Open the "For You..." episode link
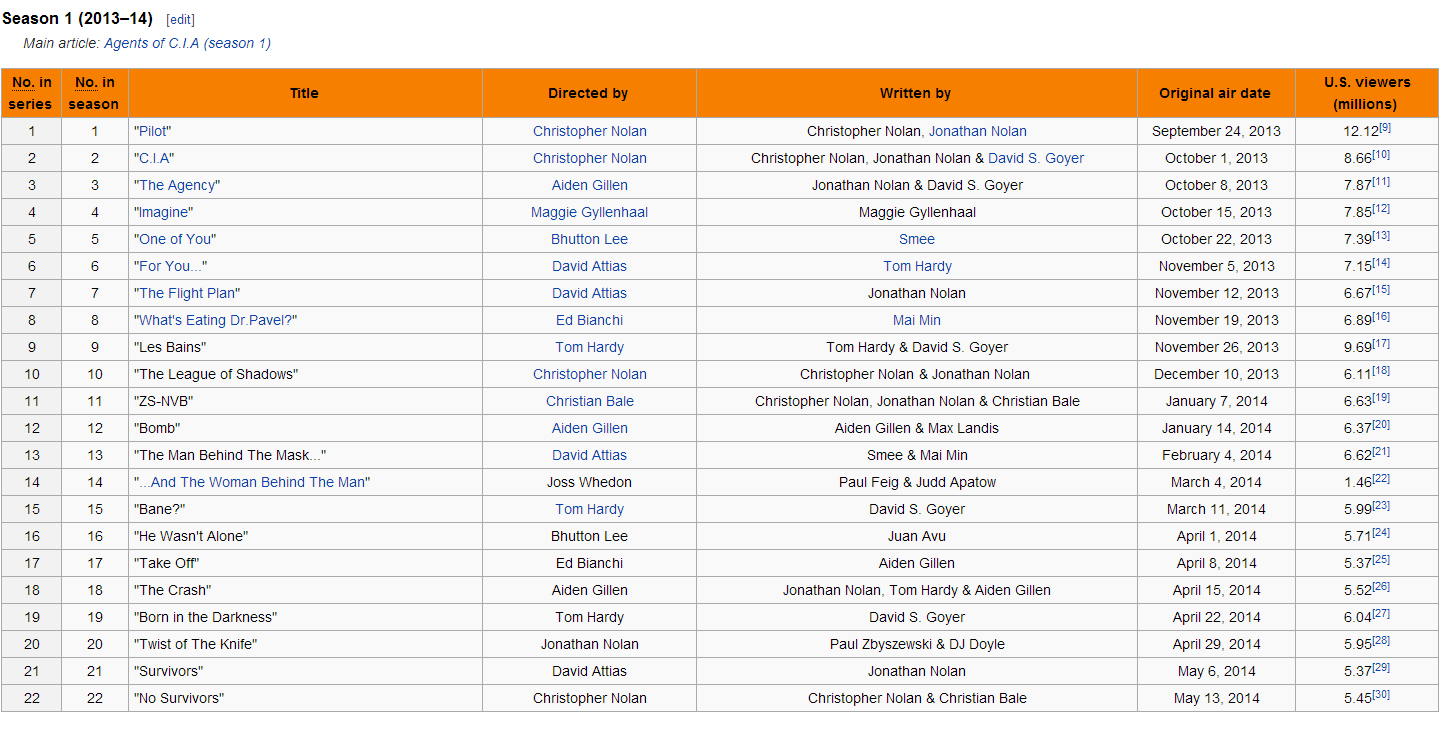This screenshot has width=1442, height=731. [171, 266]
